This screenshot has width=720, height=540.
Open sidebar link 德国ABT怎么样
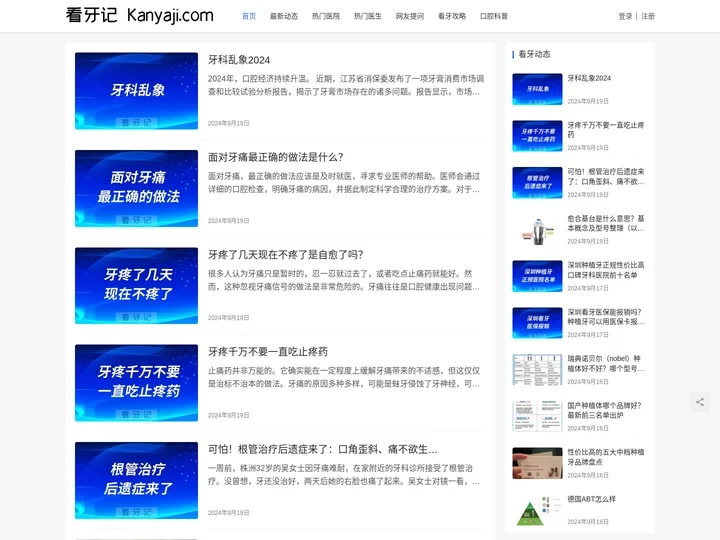click(591, 499)
